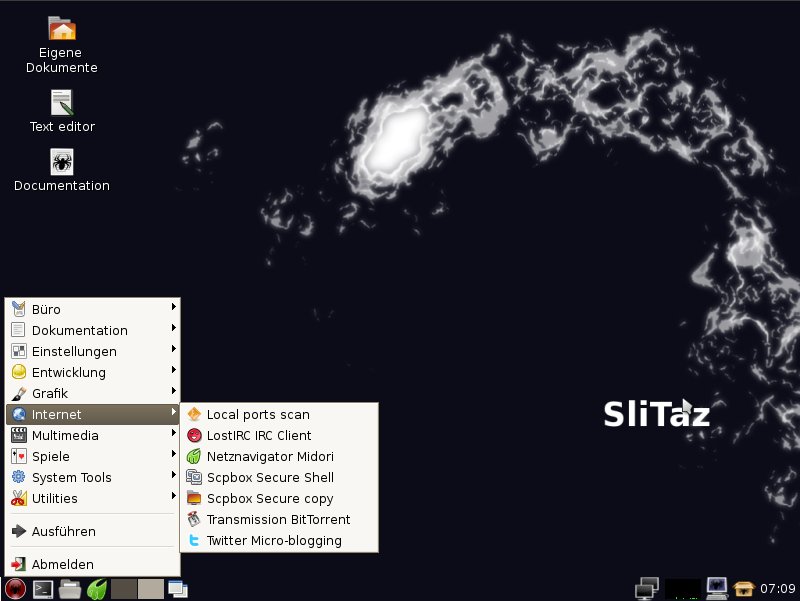Viewport: 800px width, 601px height.
Task: Launch Local ports scan from Internet submenu
Action: pos(279,414)
